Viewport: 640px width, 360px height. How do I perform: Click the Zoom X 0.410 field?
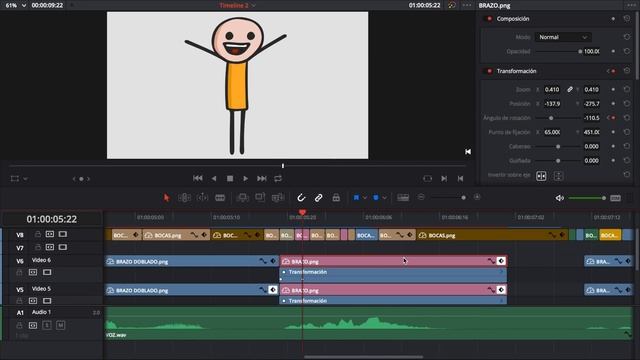coord(552,89)
